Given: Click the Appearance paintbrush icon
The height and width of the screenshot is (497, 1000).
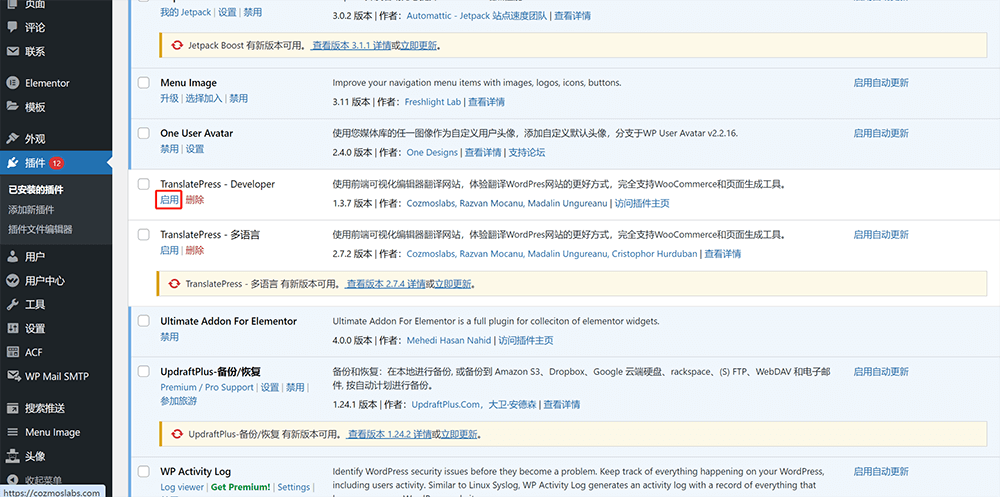Looking at the screenshot, I should coord(12,138).
